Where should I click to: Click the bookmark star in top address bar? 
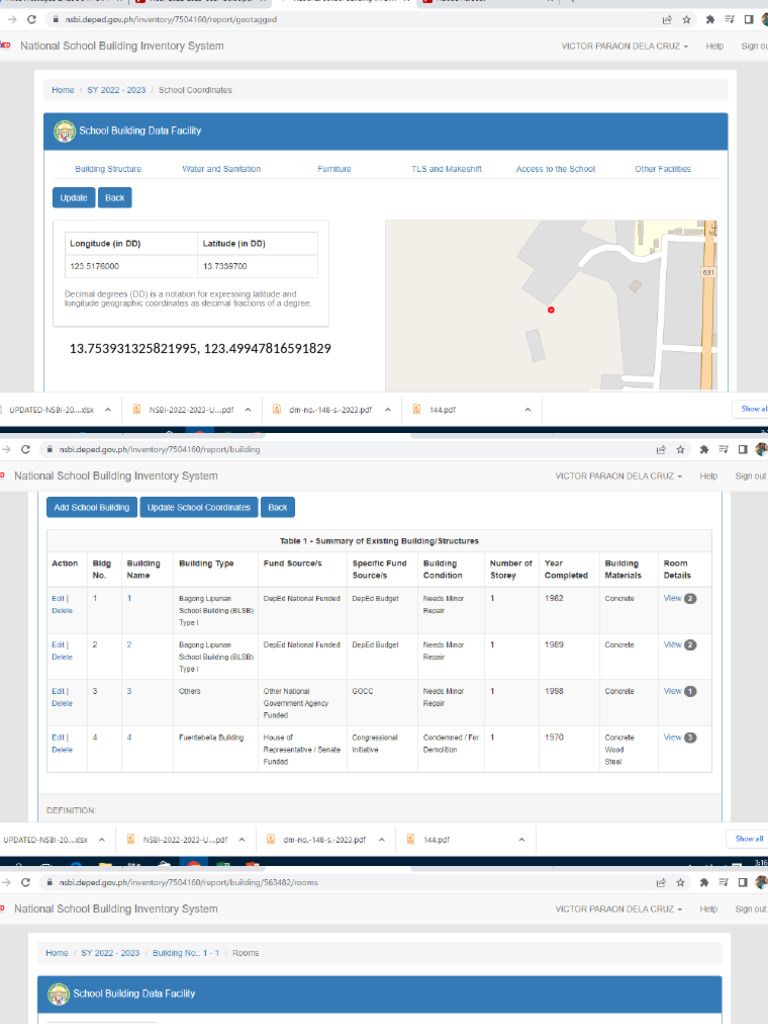point(686,20)
